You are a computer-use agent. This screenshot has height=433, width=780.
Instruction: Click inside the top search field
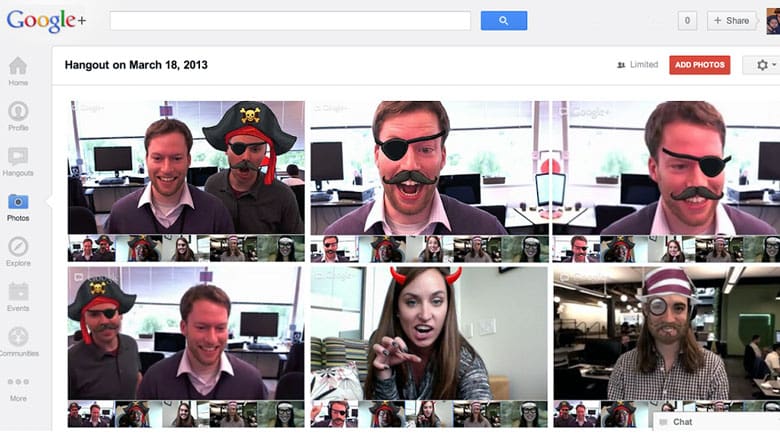[x=290, y=20]
